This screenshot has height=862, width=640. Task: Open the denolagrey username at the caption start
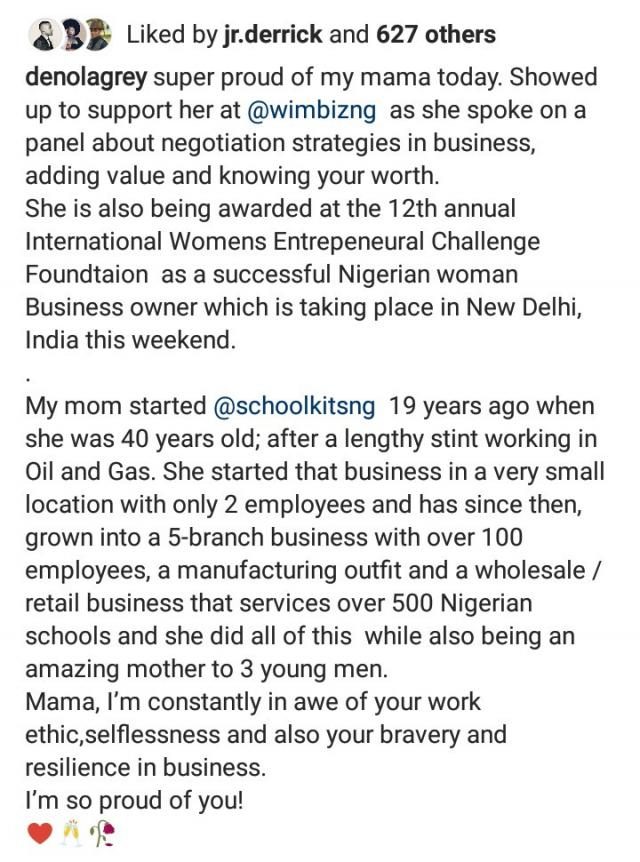pyautogui.click(x=86, y=78)
